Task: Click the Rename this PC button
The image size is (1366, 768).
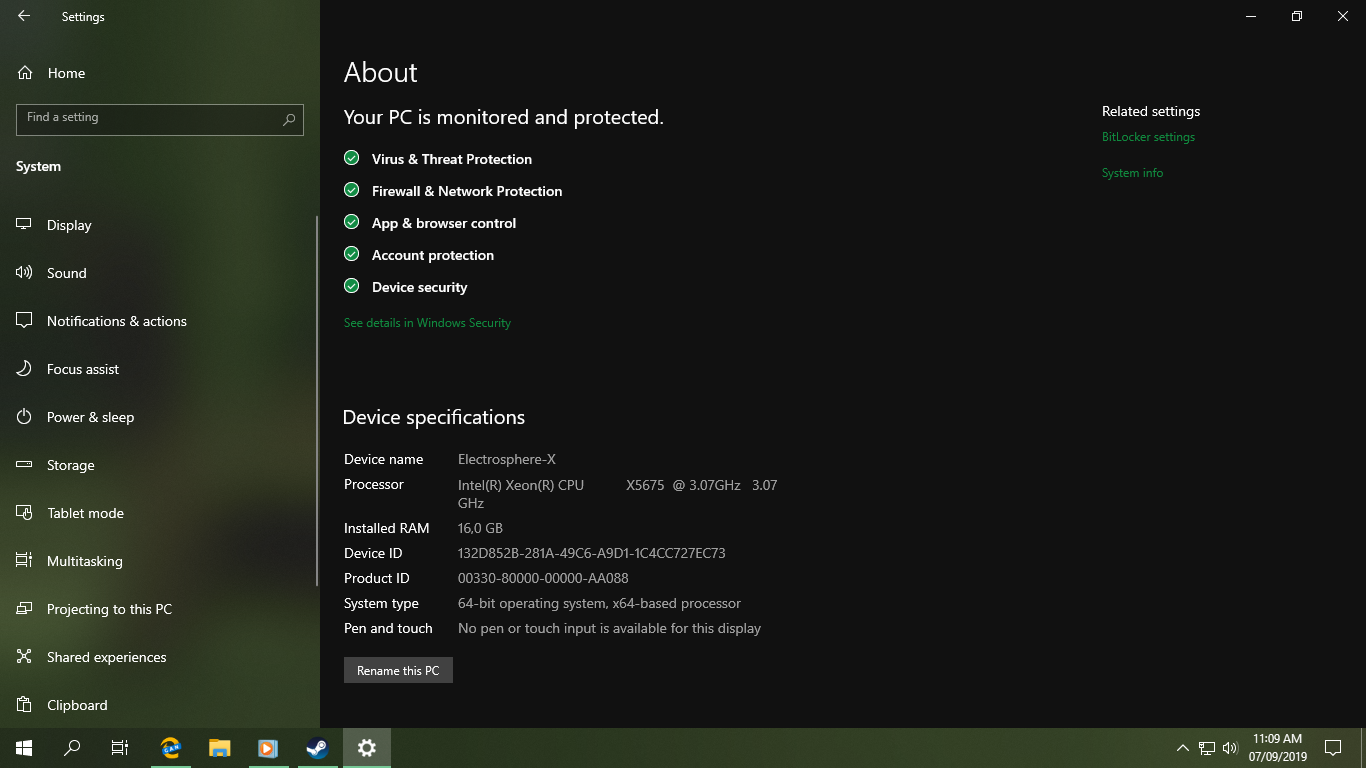Action: [x=398, y=670]
